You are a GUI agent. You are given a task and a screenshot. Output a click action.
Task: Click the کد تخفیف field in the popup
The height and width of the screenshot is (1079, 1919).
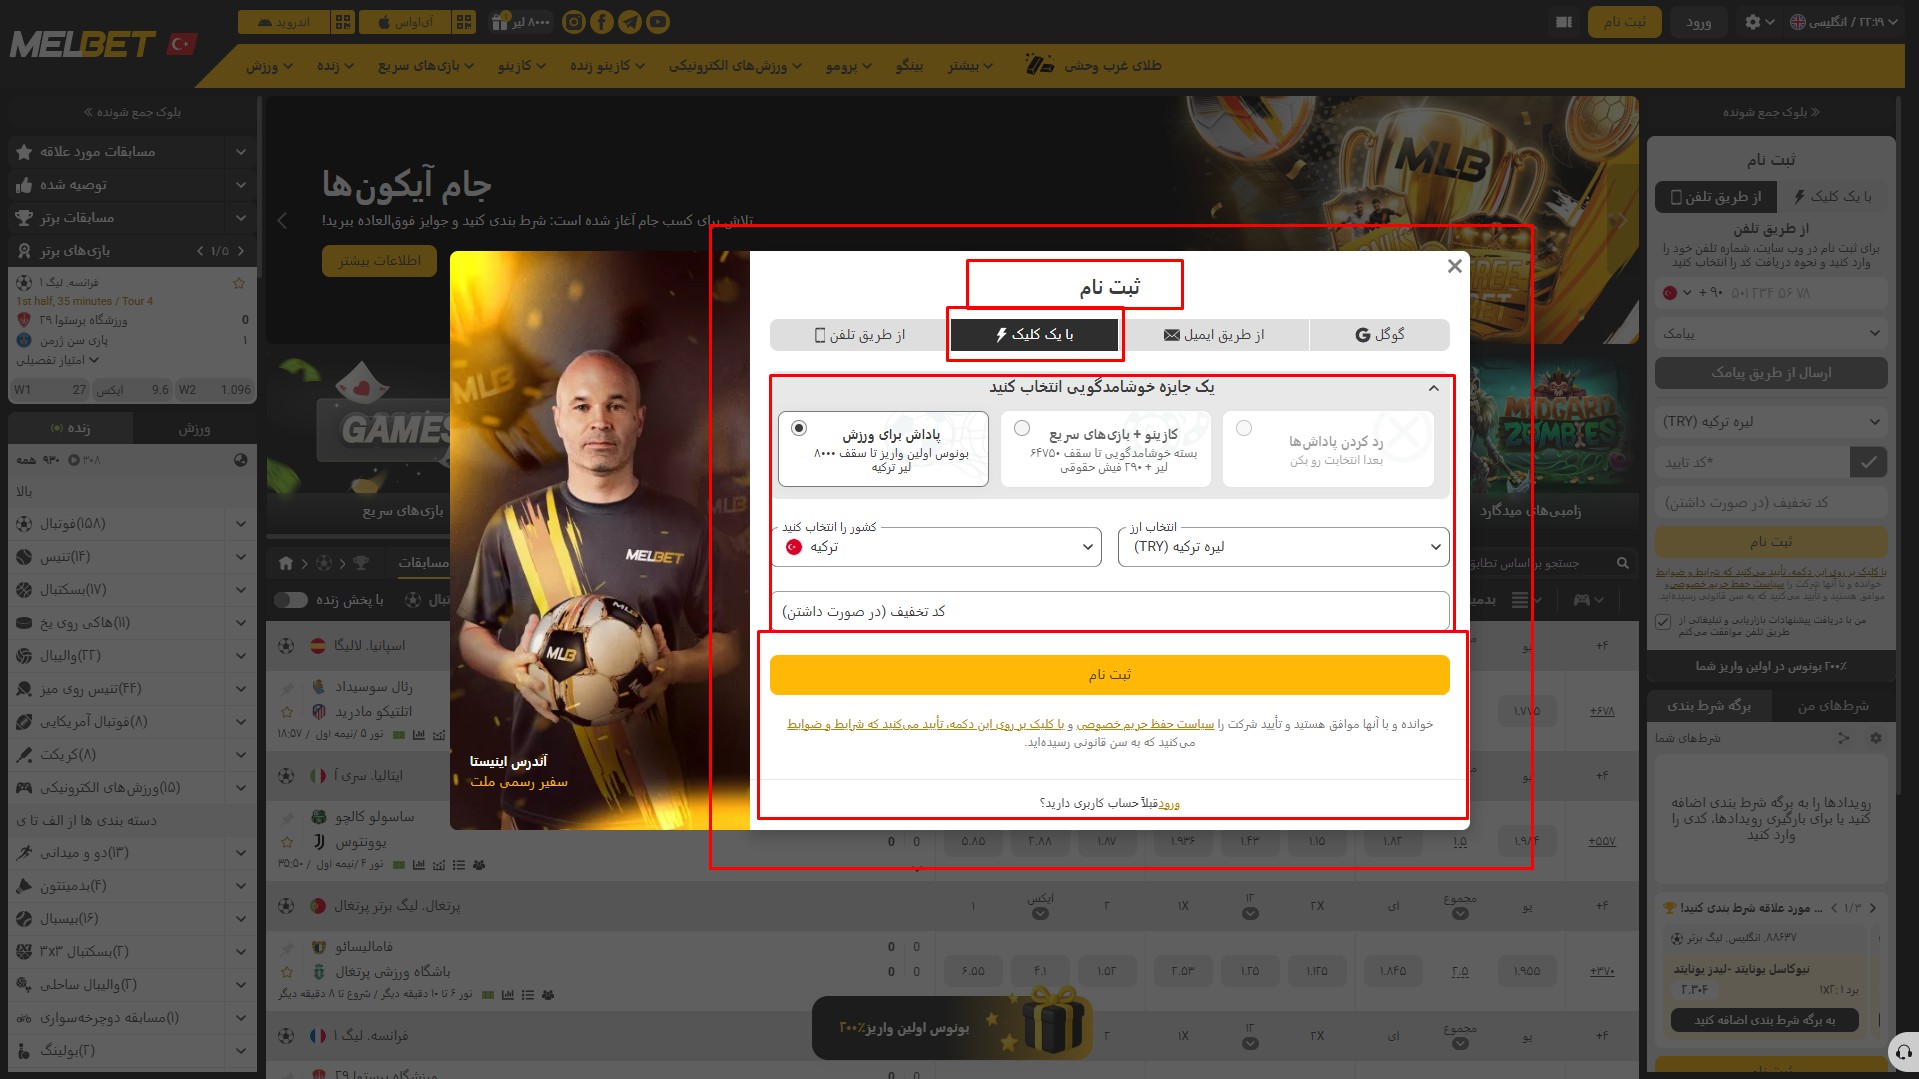1109,611
